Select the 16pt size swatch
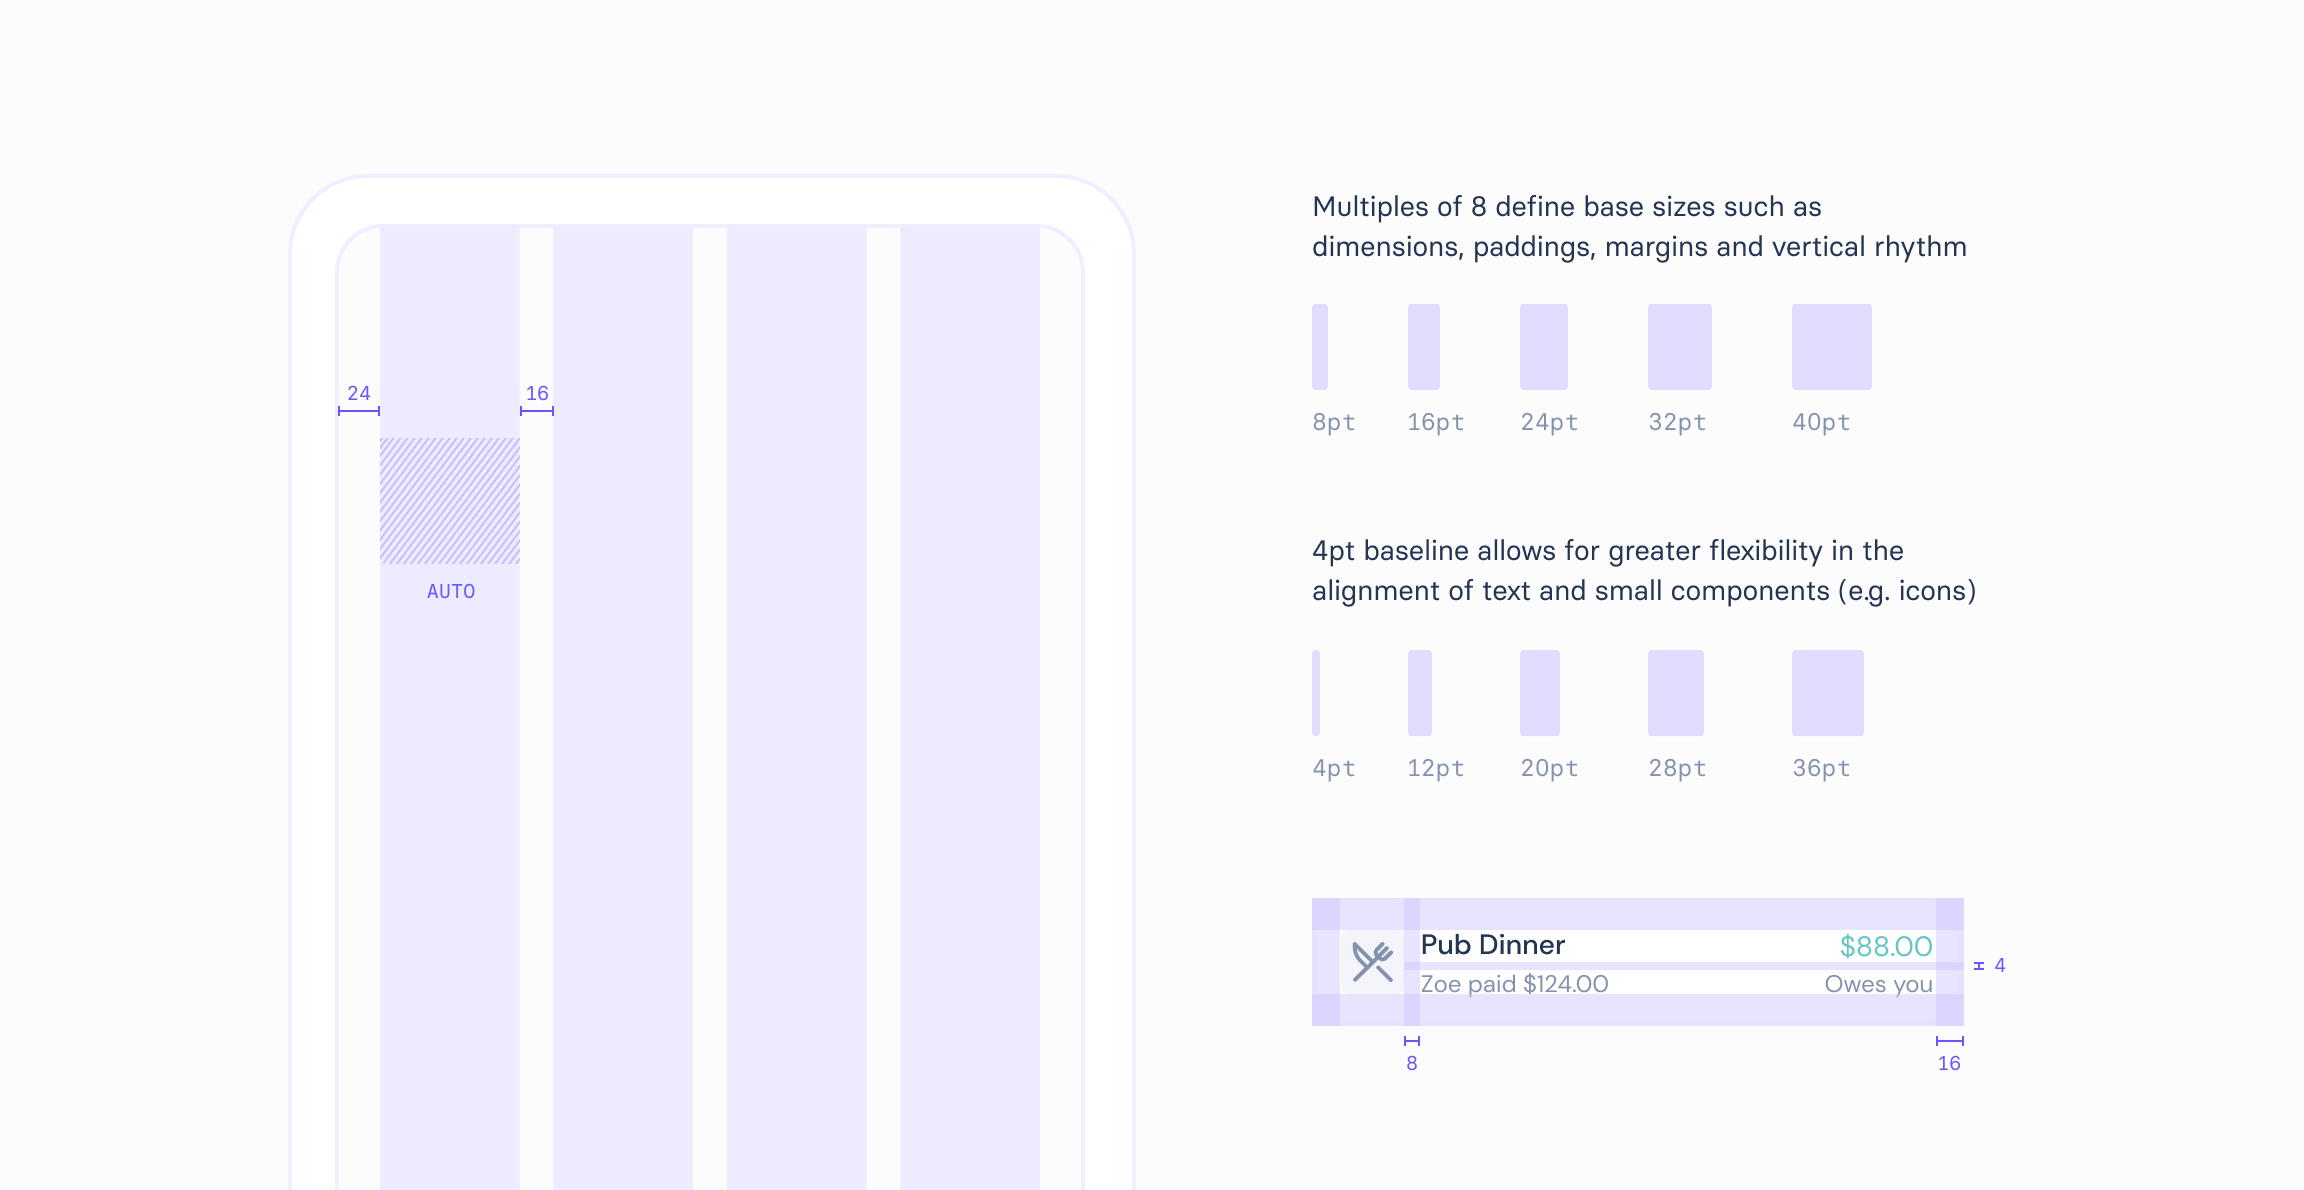2304x1190 pixels. [1423, 347]
